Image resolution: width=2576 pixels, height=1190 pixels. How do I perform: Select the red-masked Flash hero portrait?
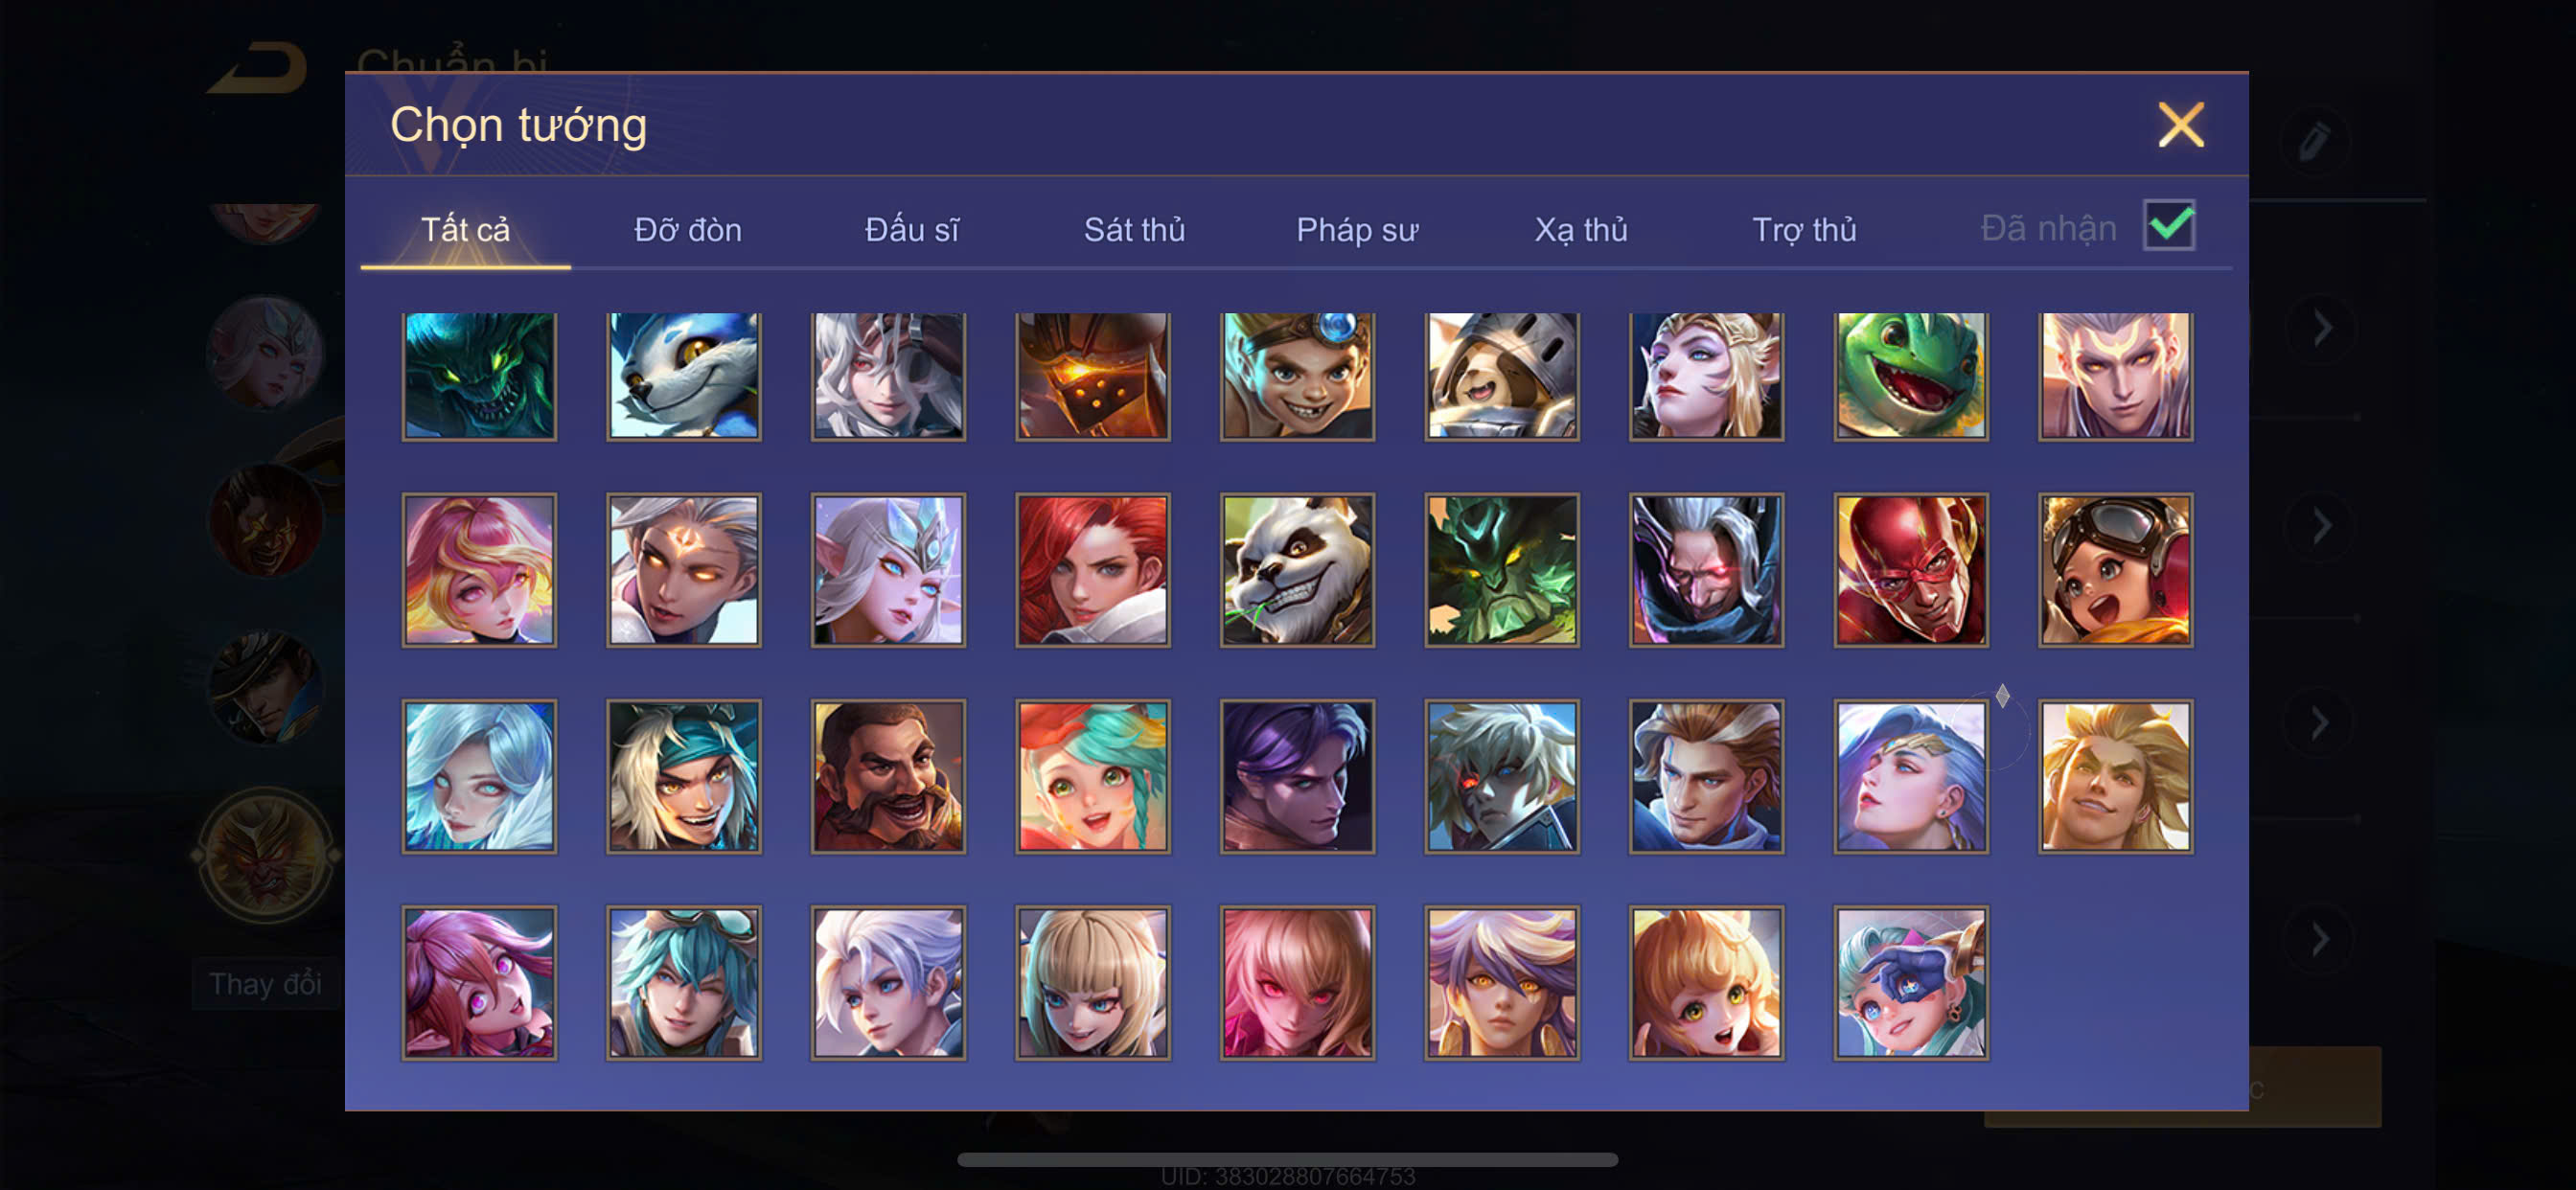coord(1910,570)
